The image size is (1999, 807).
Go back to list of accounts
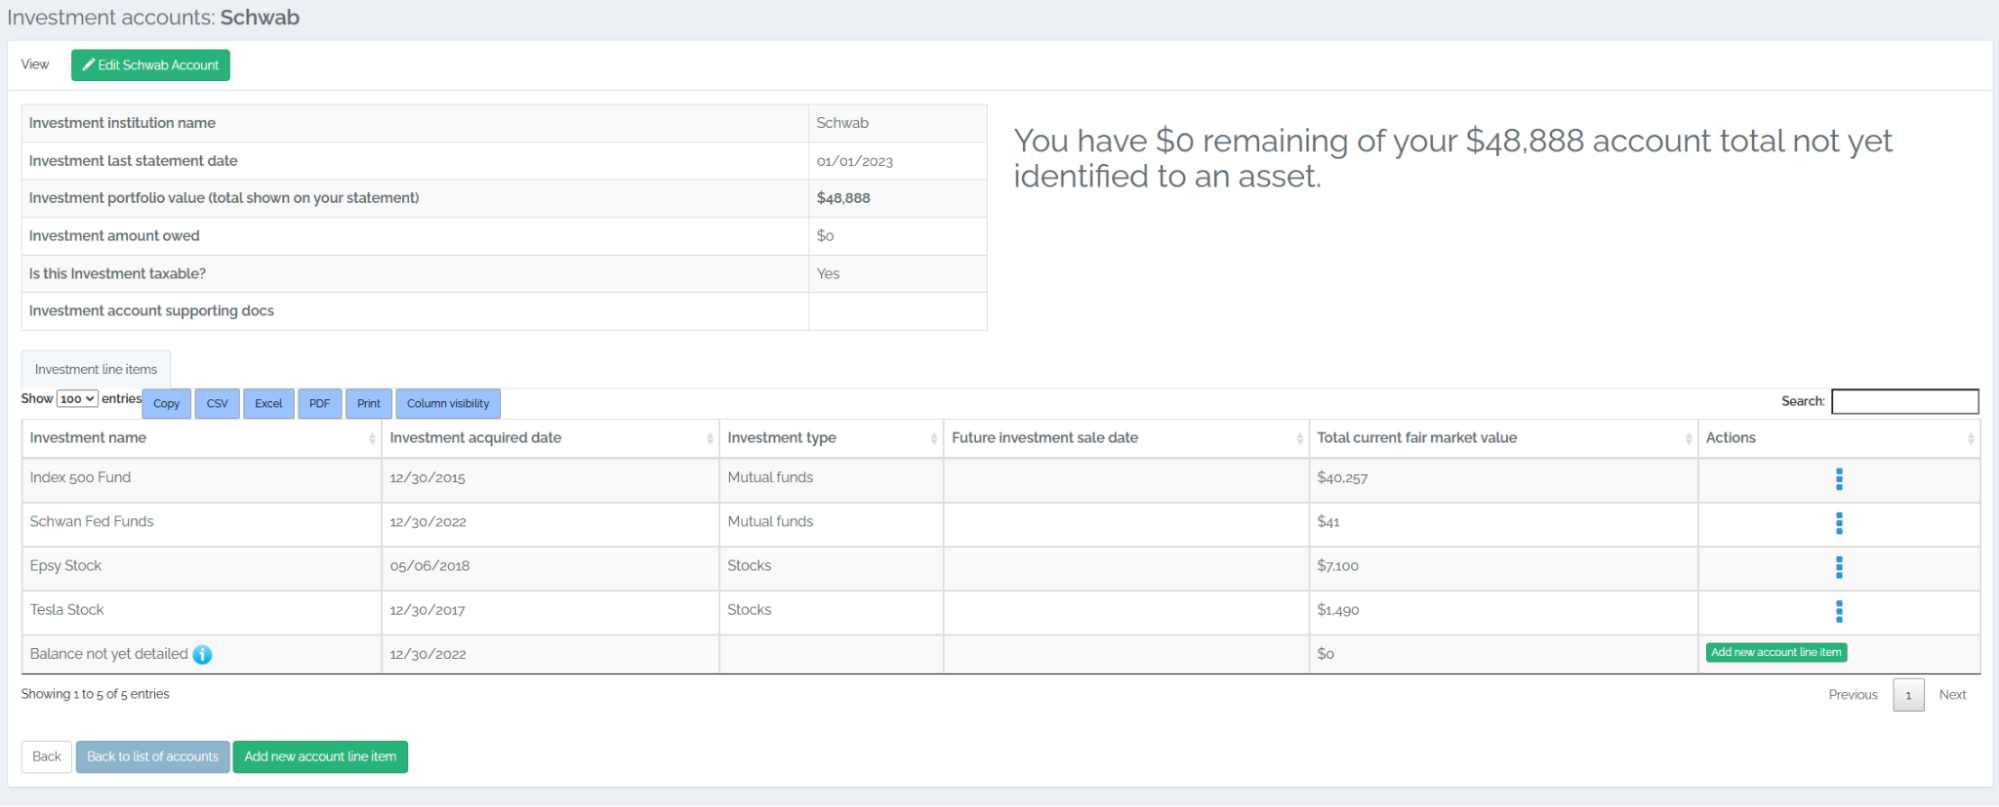pyautogui.click(x=153, y=757)
